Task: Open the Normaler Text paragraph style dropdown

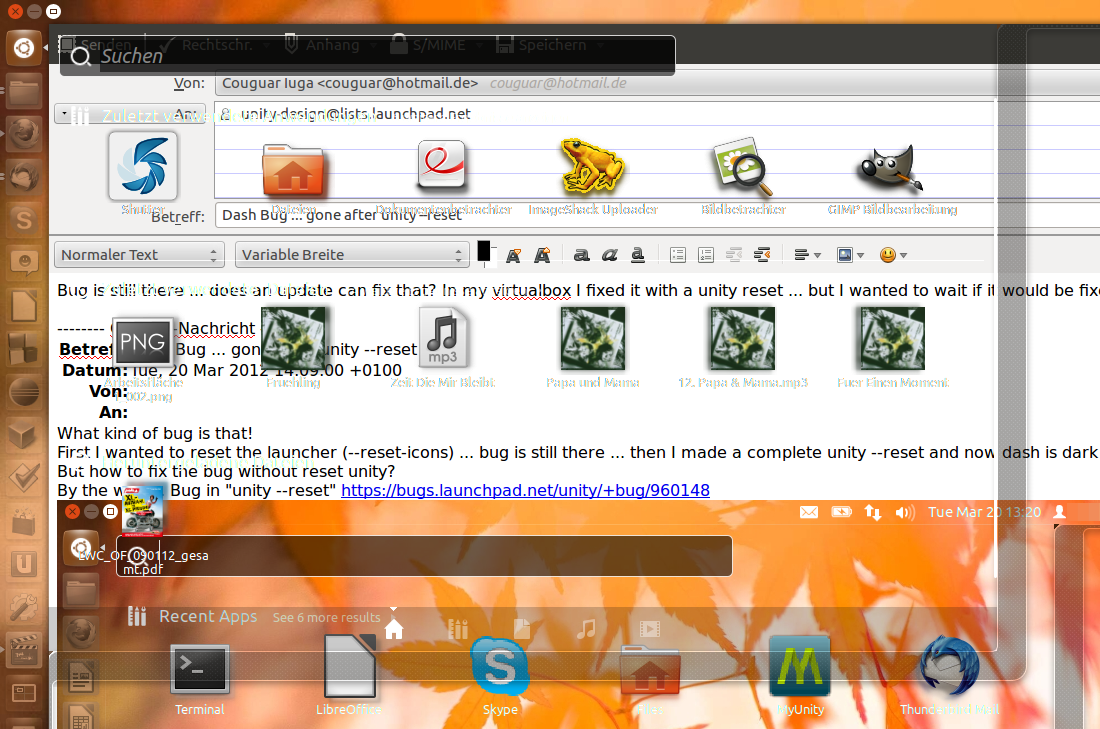Action: (x=139, y=255)
